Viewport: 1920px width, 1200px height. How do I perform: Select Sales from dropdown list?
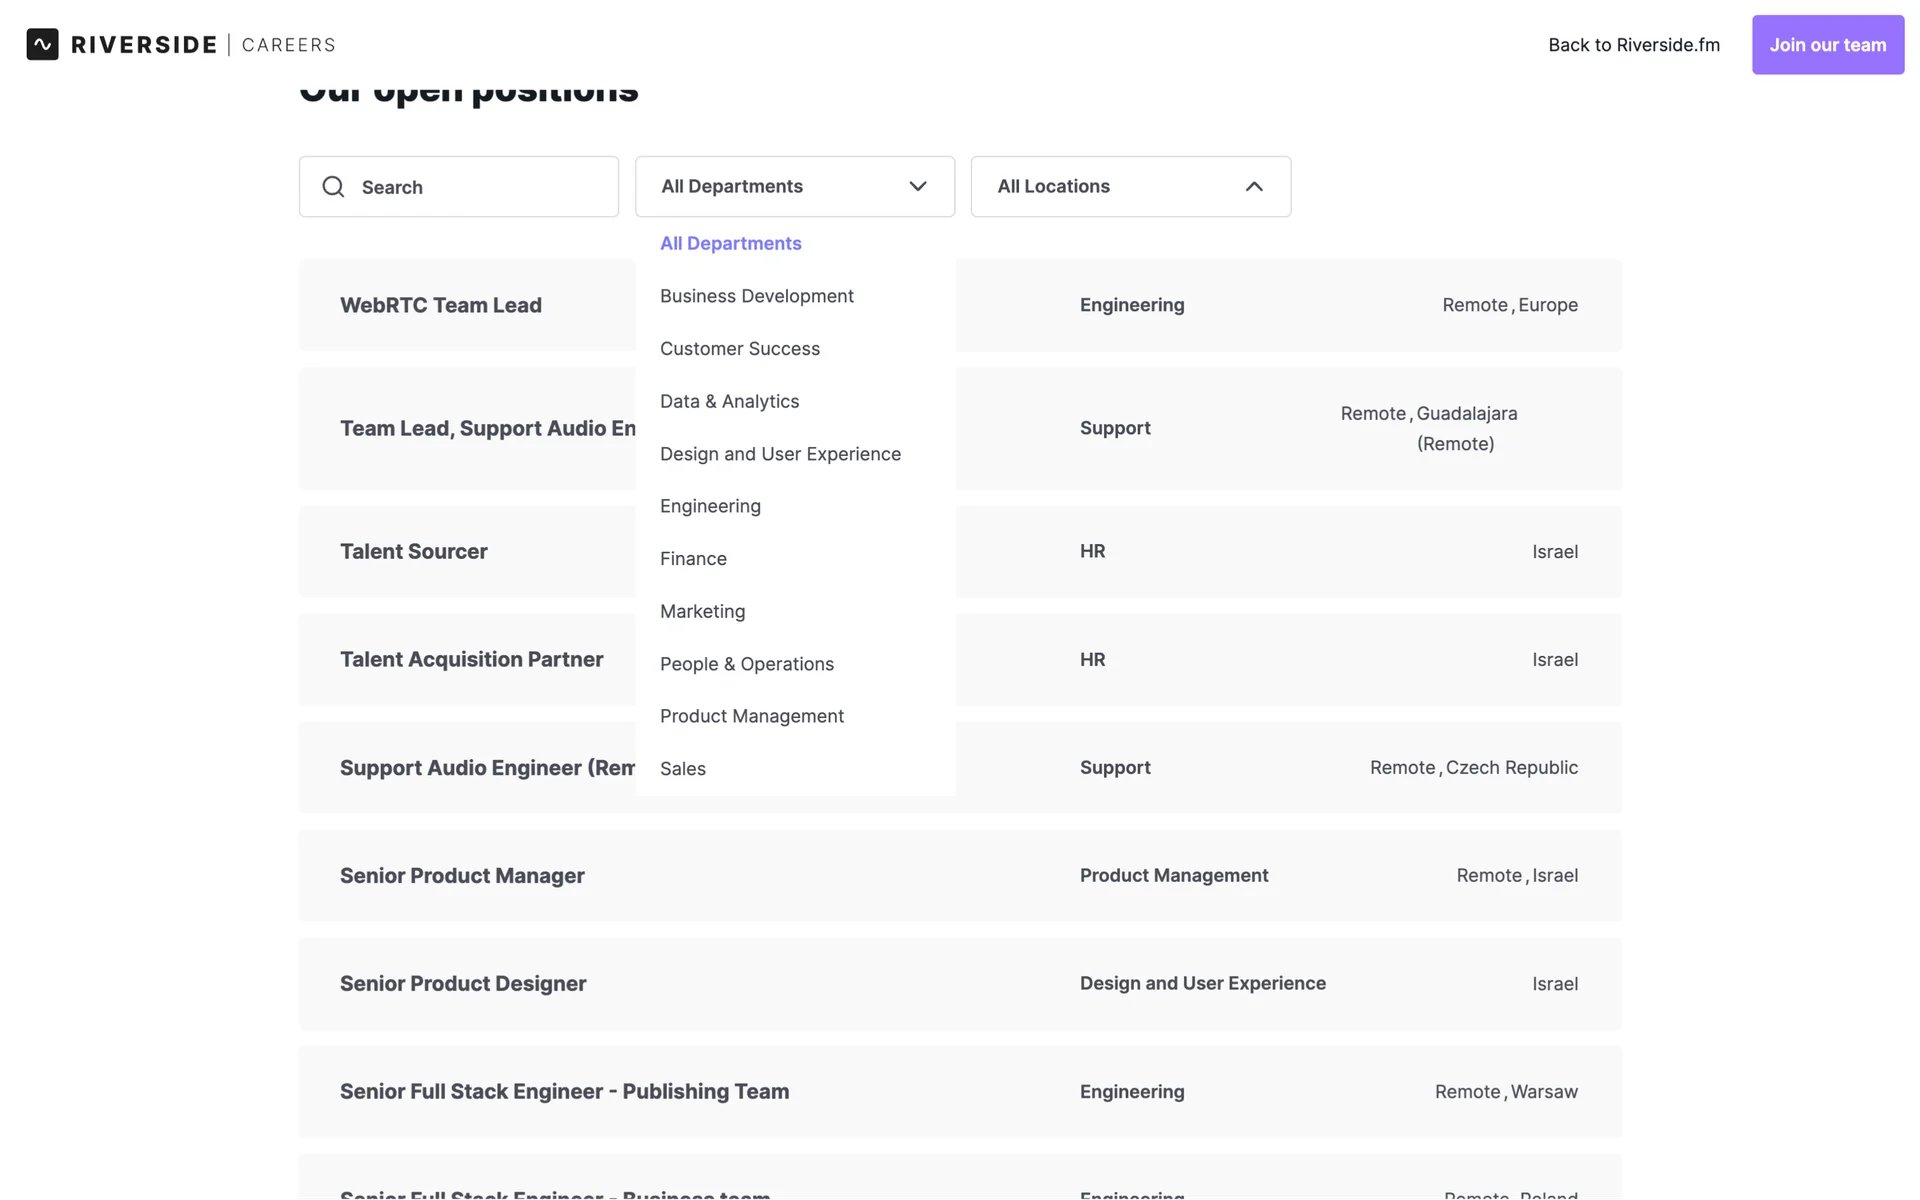click(x=682, y=769)
